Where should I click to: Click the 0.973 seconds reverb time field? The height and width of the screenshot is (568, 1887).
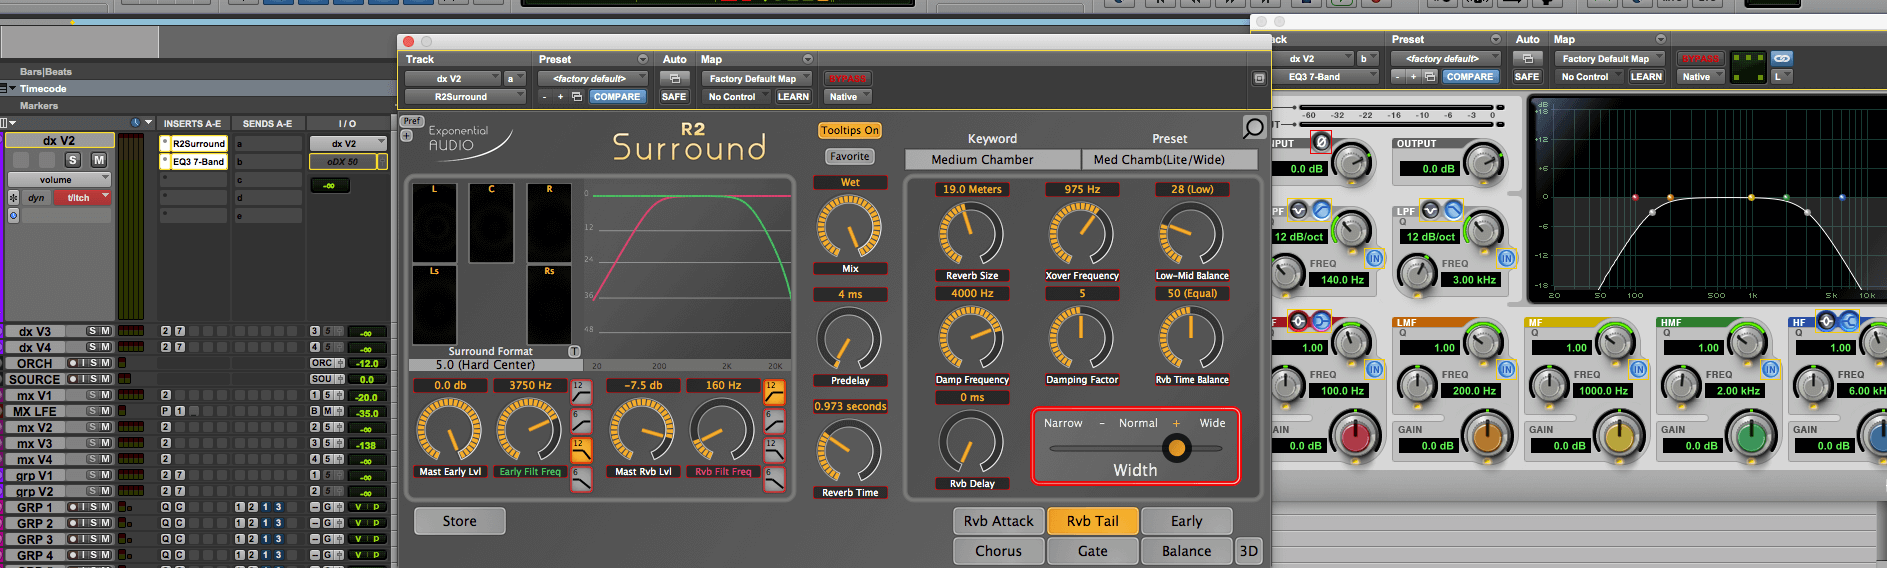(850, 406)
